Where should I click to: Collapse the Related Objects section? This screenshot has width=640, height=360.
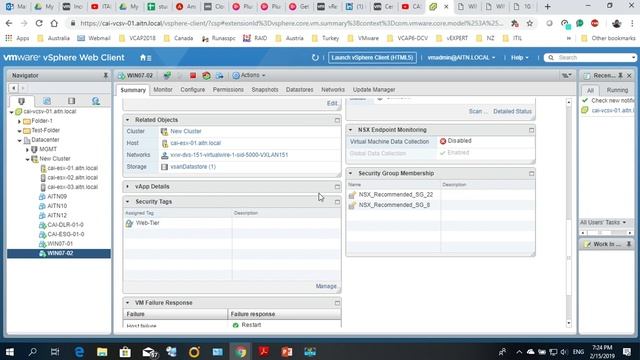pos(127,120)
